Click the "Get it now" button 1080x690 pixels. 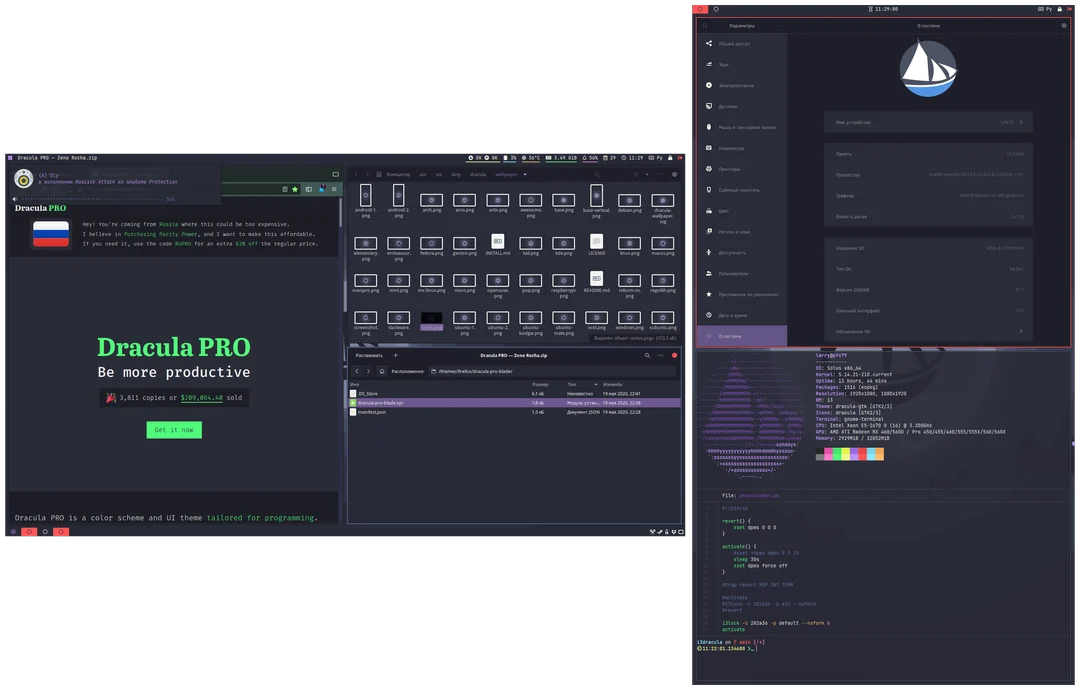[x=173, y=429]
